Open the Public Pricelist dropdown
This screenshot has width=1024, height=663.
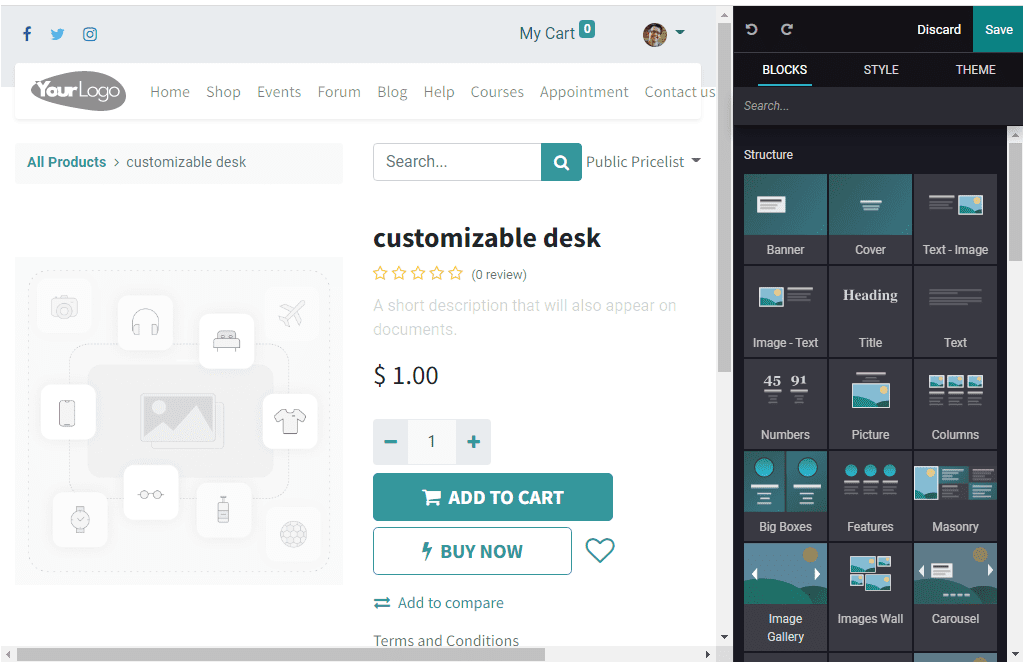pos(643,161)
